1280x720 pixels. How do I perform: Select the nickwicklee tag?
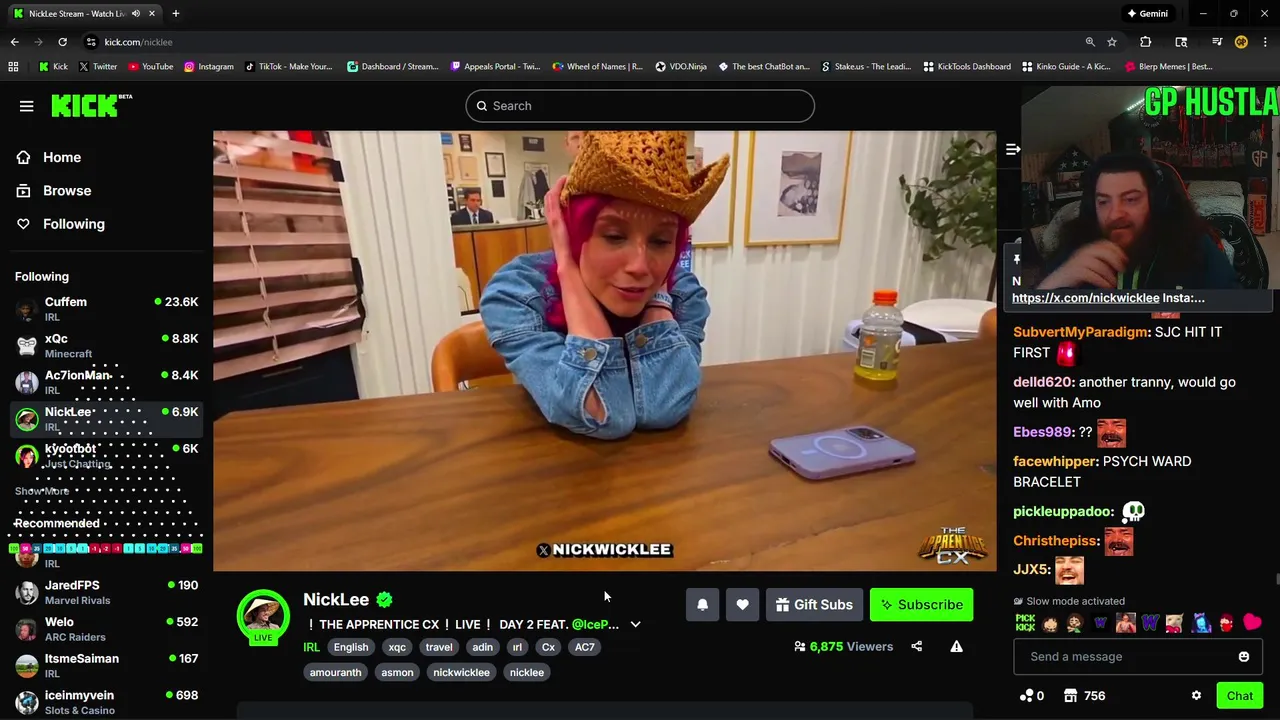(461, 673)
